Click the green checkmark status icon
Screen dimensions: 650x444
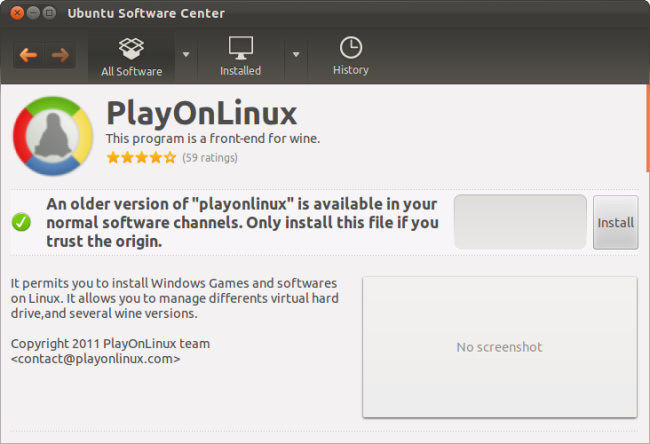click(21, 222)
